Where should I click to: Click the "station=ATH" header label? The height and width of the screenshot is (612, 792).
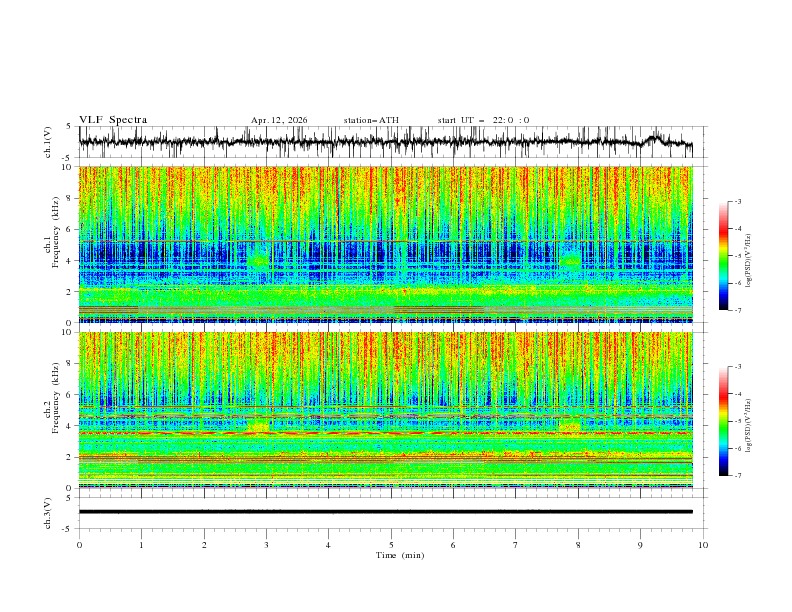pyautogui.click(x=371, y=120)
